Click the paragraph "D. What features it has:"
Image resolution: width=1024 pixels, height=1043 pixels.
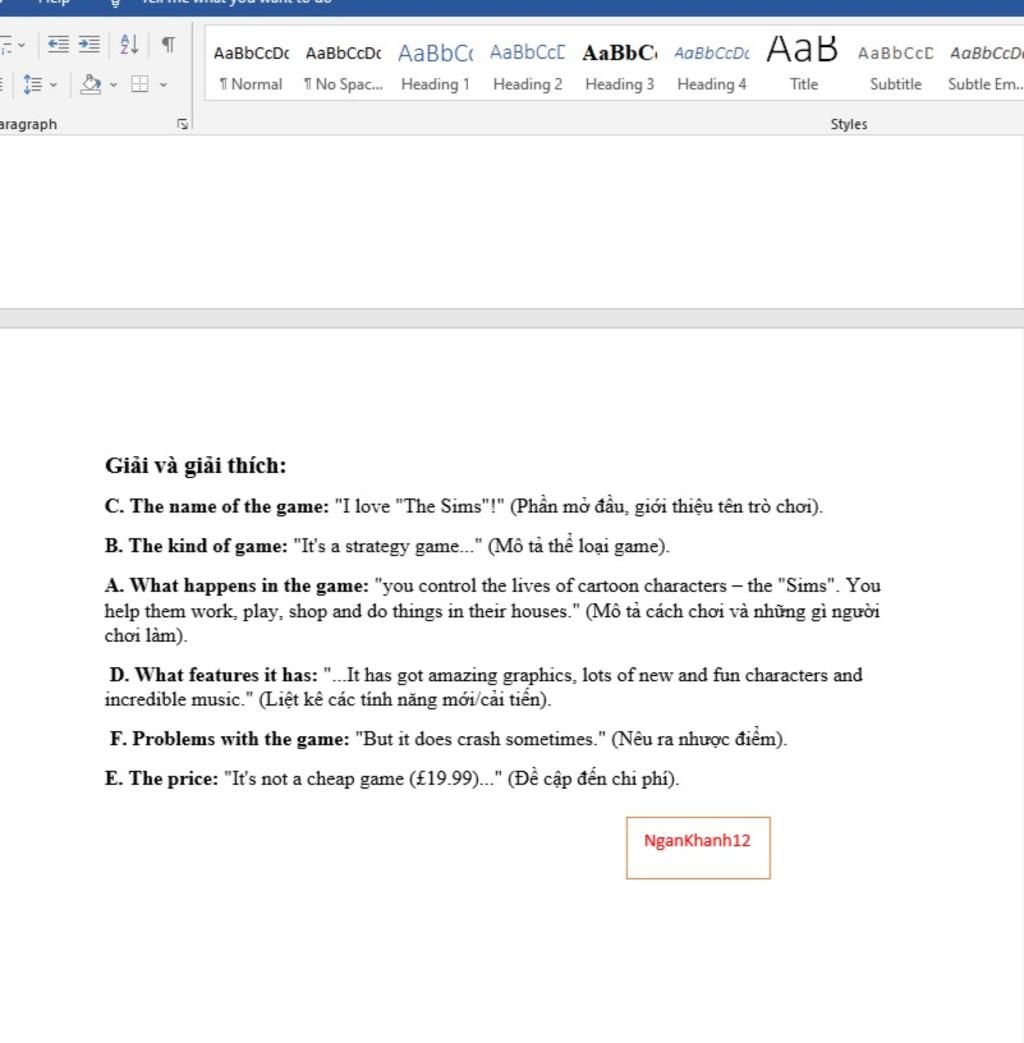click(x=484, y=687)
